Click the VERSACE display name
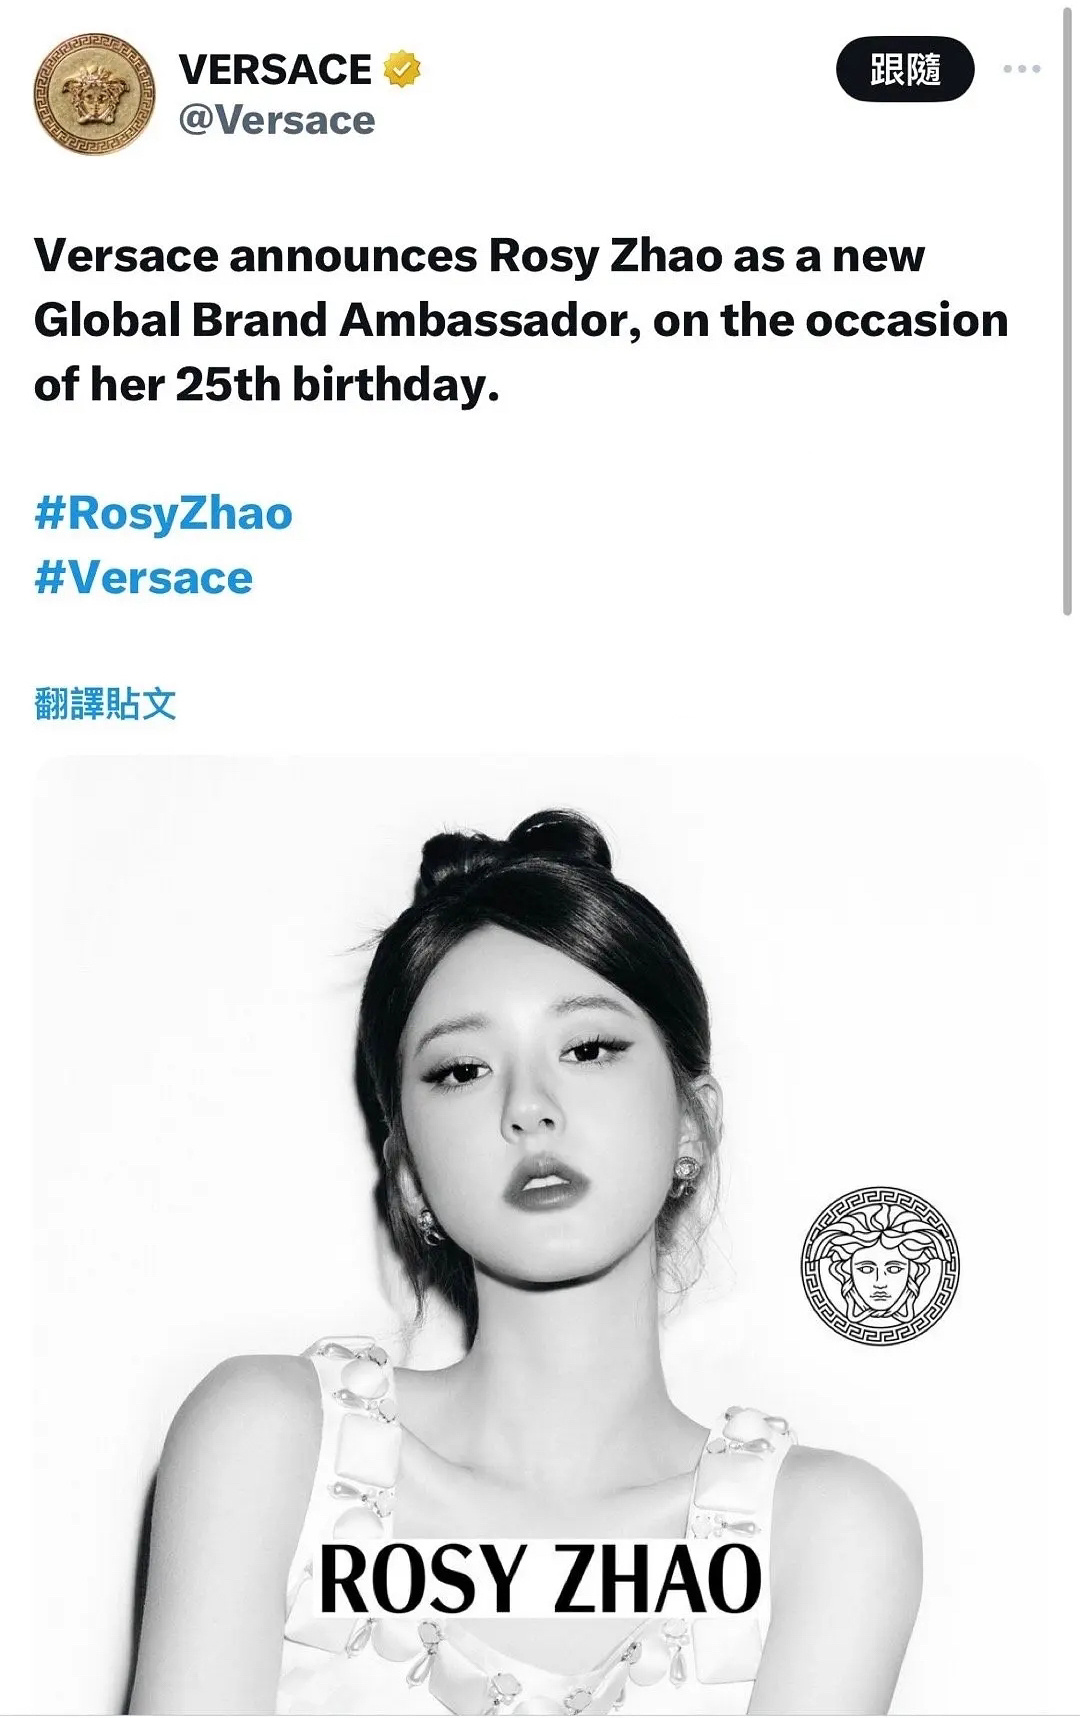Viewport: 1080px width, 1718px height. tap(275, 69)
